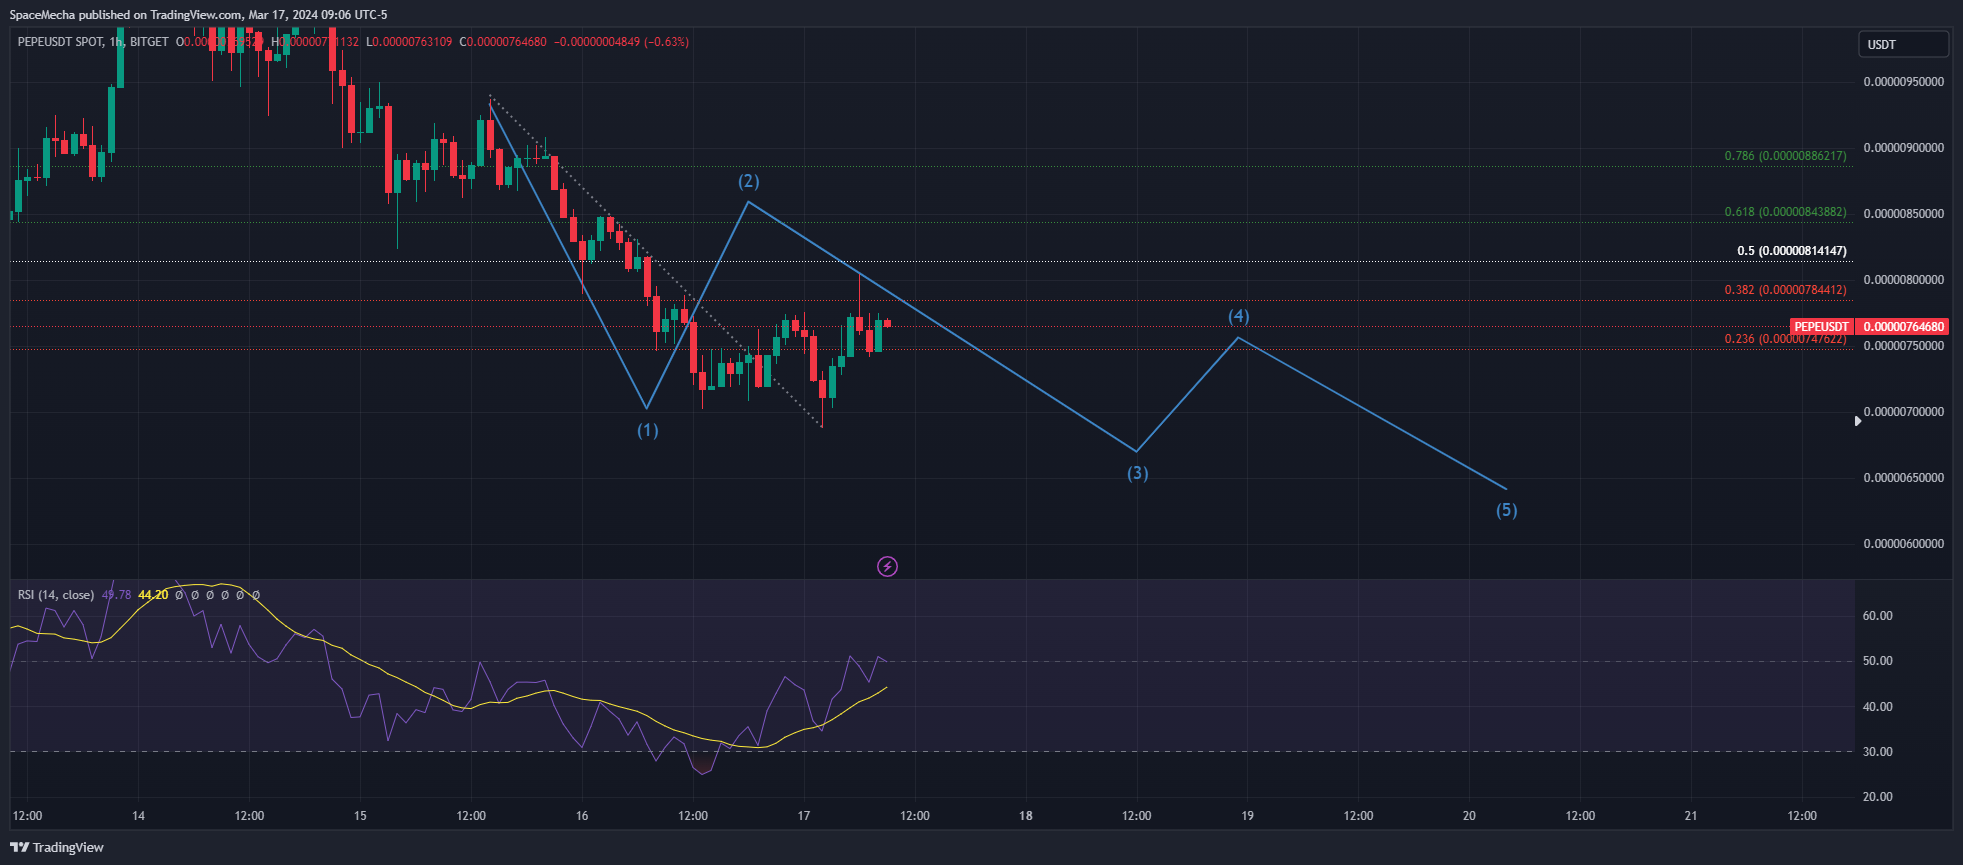Select the current price label 0.00000764680 on axis
The width and height of the screenshot is (1963, 865).
tap(1903, 327)
